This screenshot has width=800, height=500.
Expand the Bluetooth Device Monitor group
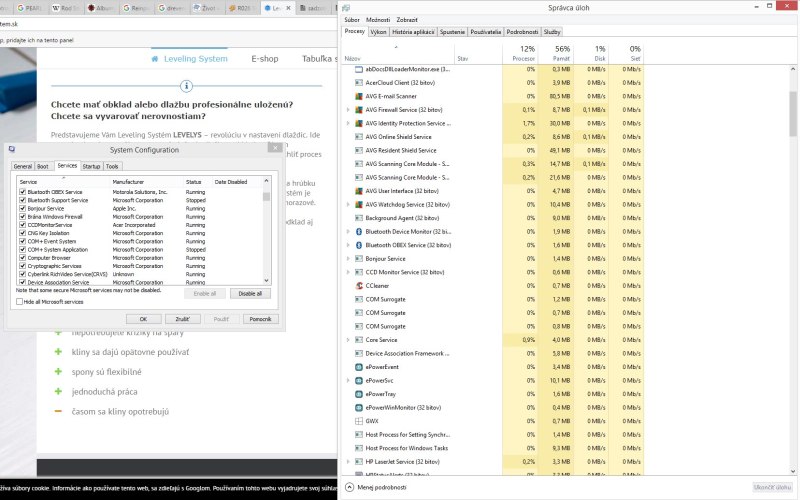pos(348,232)
